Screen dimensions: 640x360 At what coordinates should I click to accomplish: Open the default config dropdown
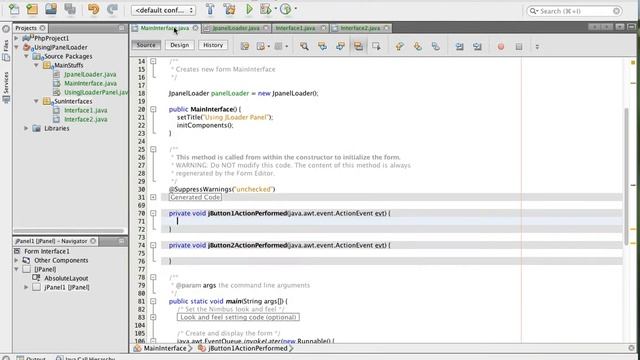tap(163, 10)
